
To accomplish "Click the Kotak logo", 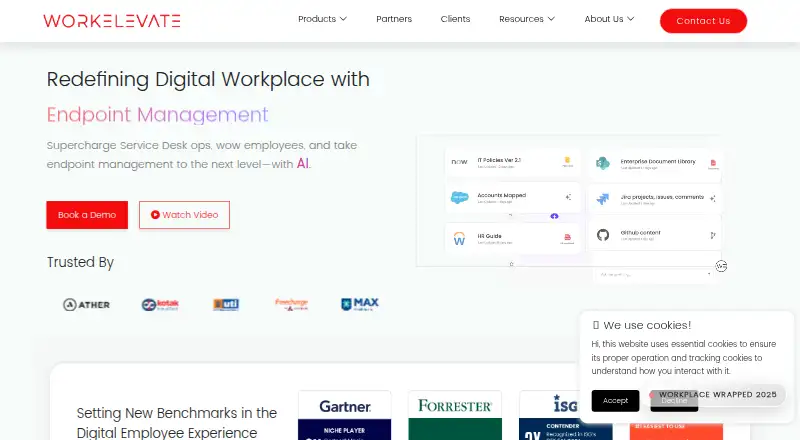I will [x=160, y=305].
